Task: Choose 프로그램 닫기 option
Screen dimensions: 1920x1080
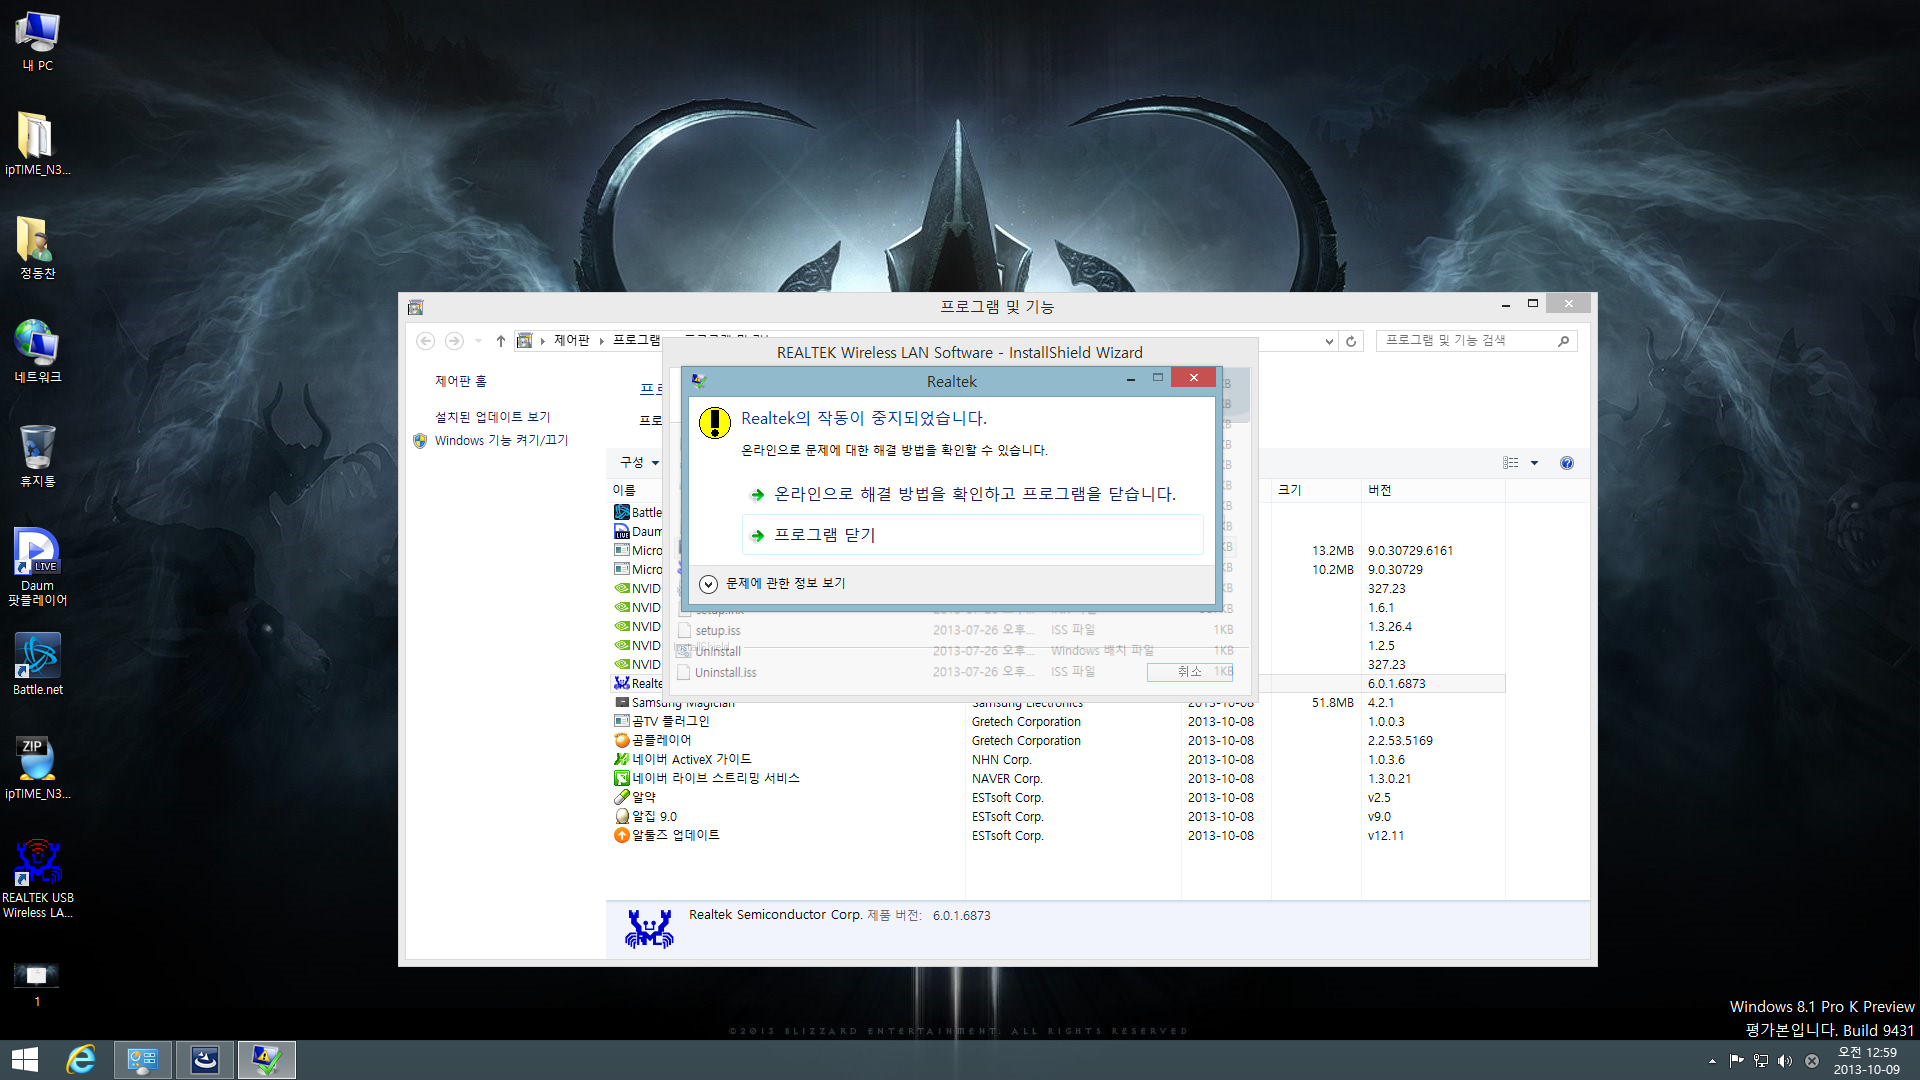Action: (x=972, y=535)
